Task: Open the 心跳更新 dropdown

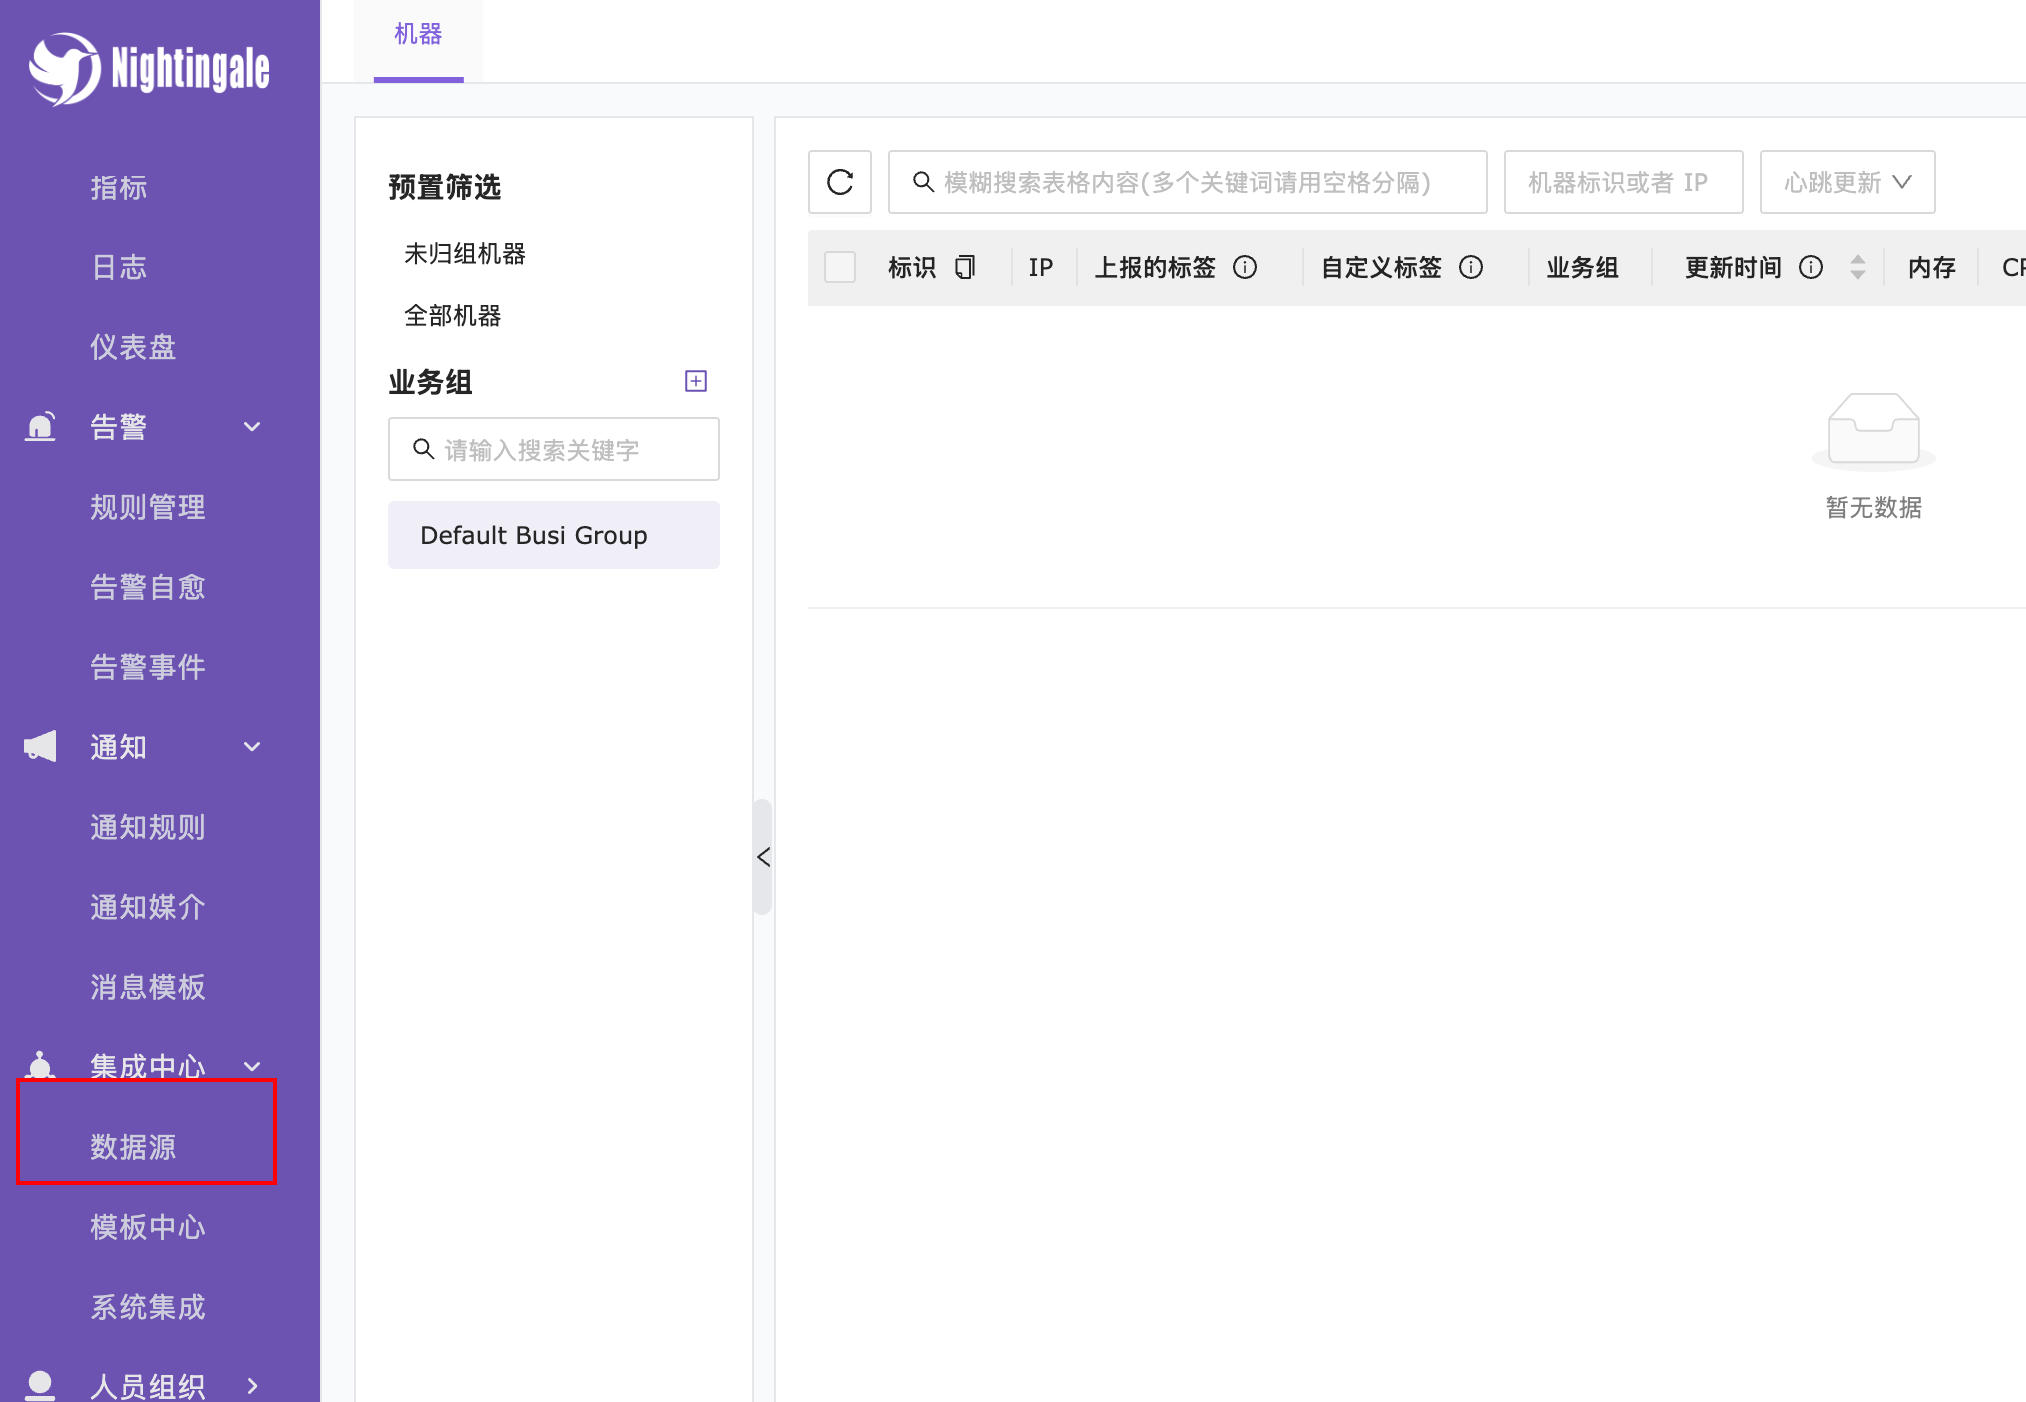Action: [x=1846, y=182]
